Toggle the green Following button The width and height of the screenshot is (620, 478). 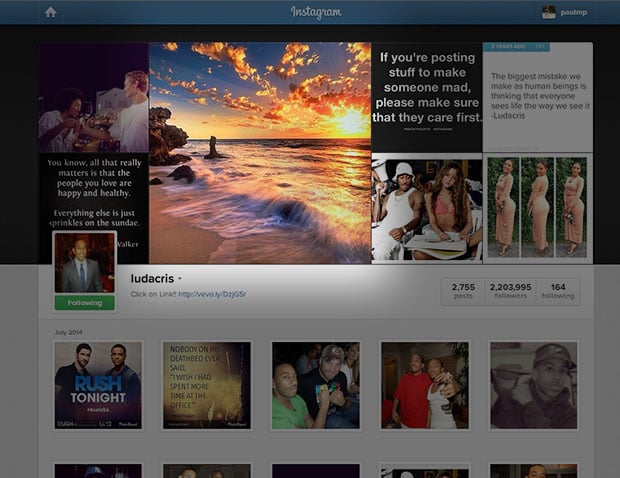click(x=85, y=303)
